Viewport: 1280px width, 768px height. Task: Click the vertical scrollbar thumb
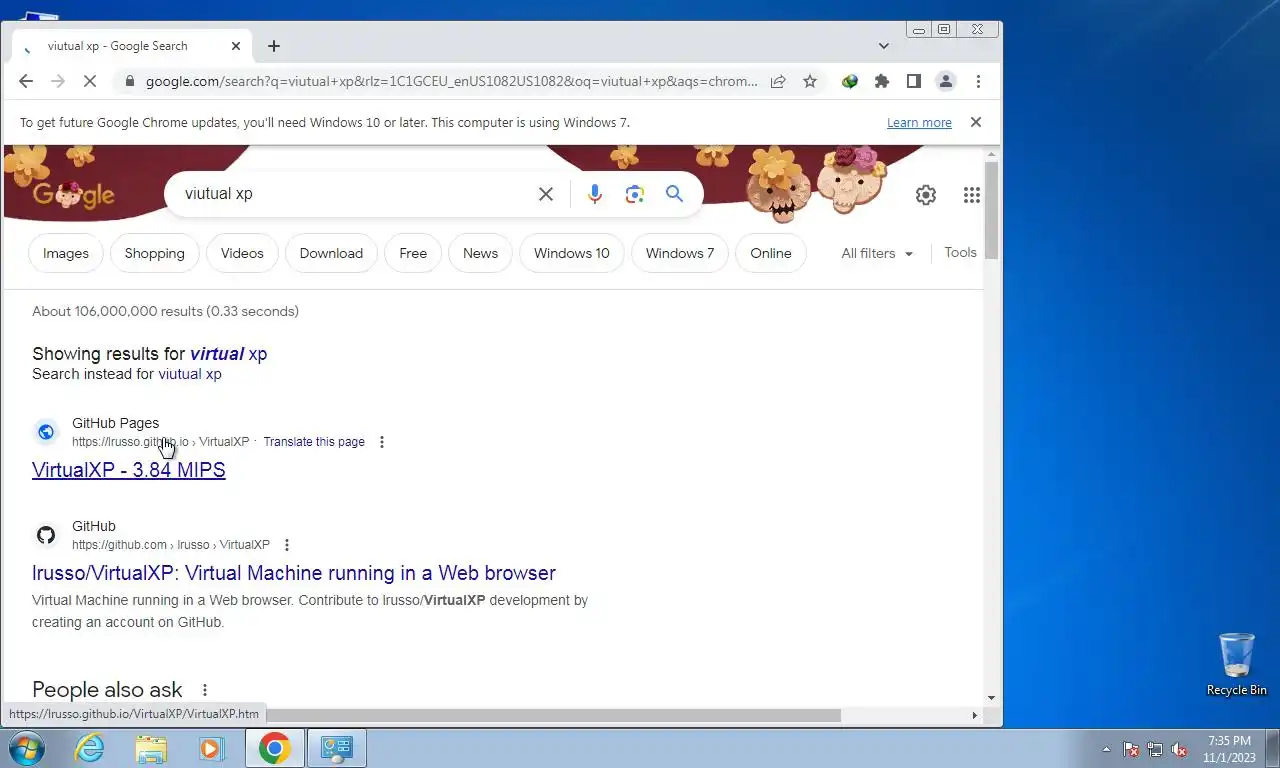[x=992, y=210]
